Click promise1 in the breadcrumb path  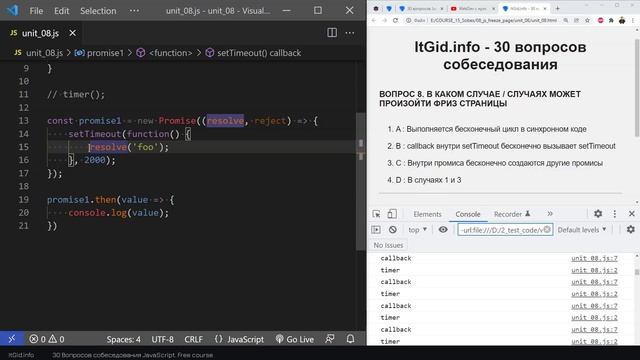(x=105, y=53)
